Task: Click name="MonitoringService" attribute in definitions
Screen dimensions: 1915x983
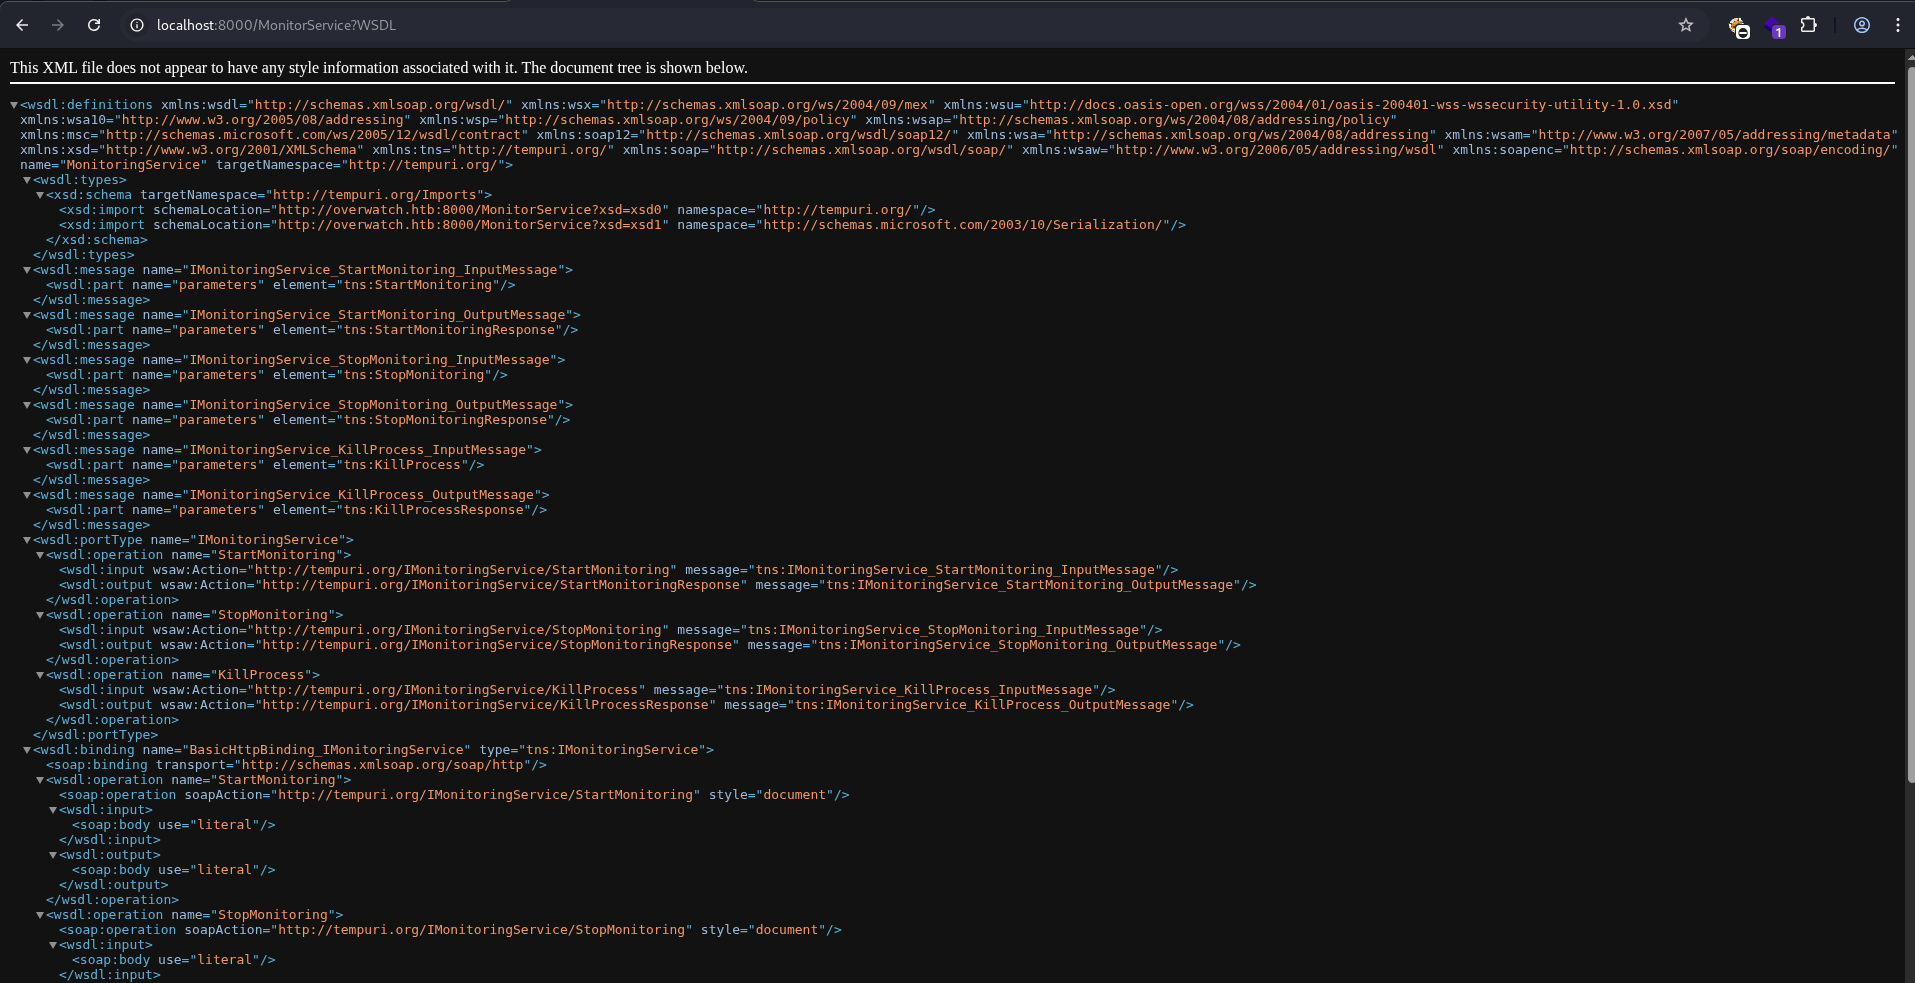Action: point(113,165)
